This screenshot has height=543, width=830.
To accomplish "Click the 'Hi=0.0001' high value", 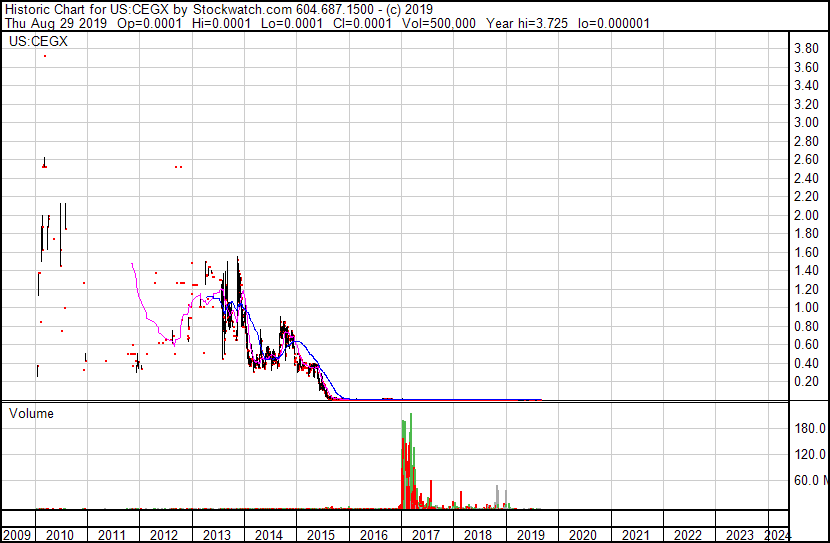I will pos(221,23).
